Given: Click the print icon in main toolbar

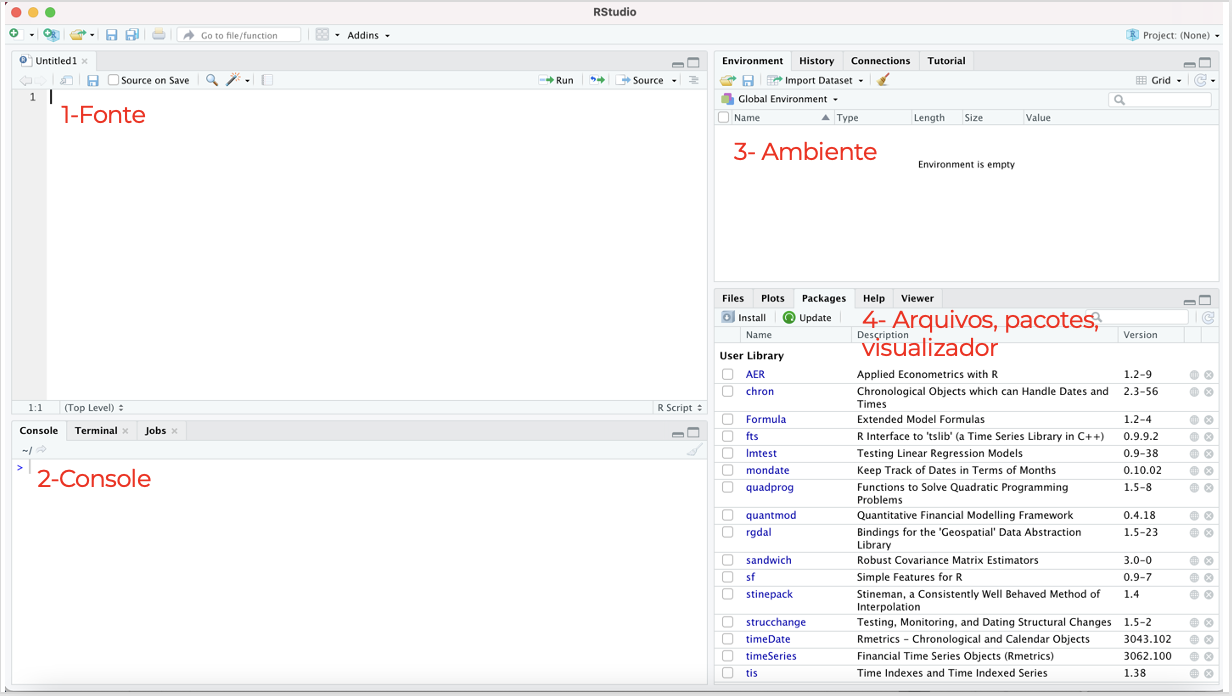Looking at the screenshot, I should coord(158,35).
